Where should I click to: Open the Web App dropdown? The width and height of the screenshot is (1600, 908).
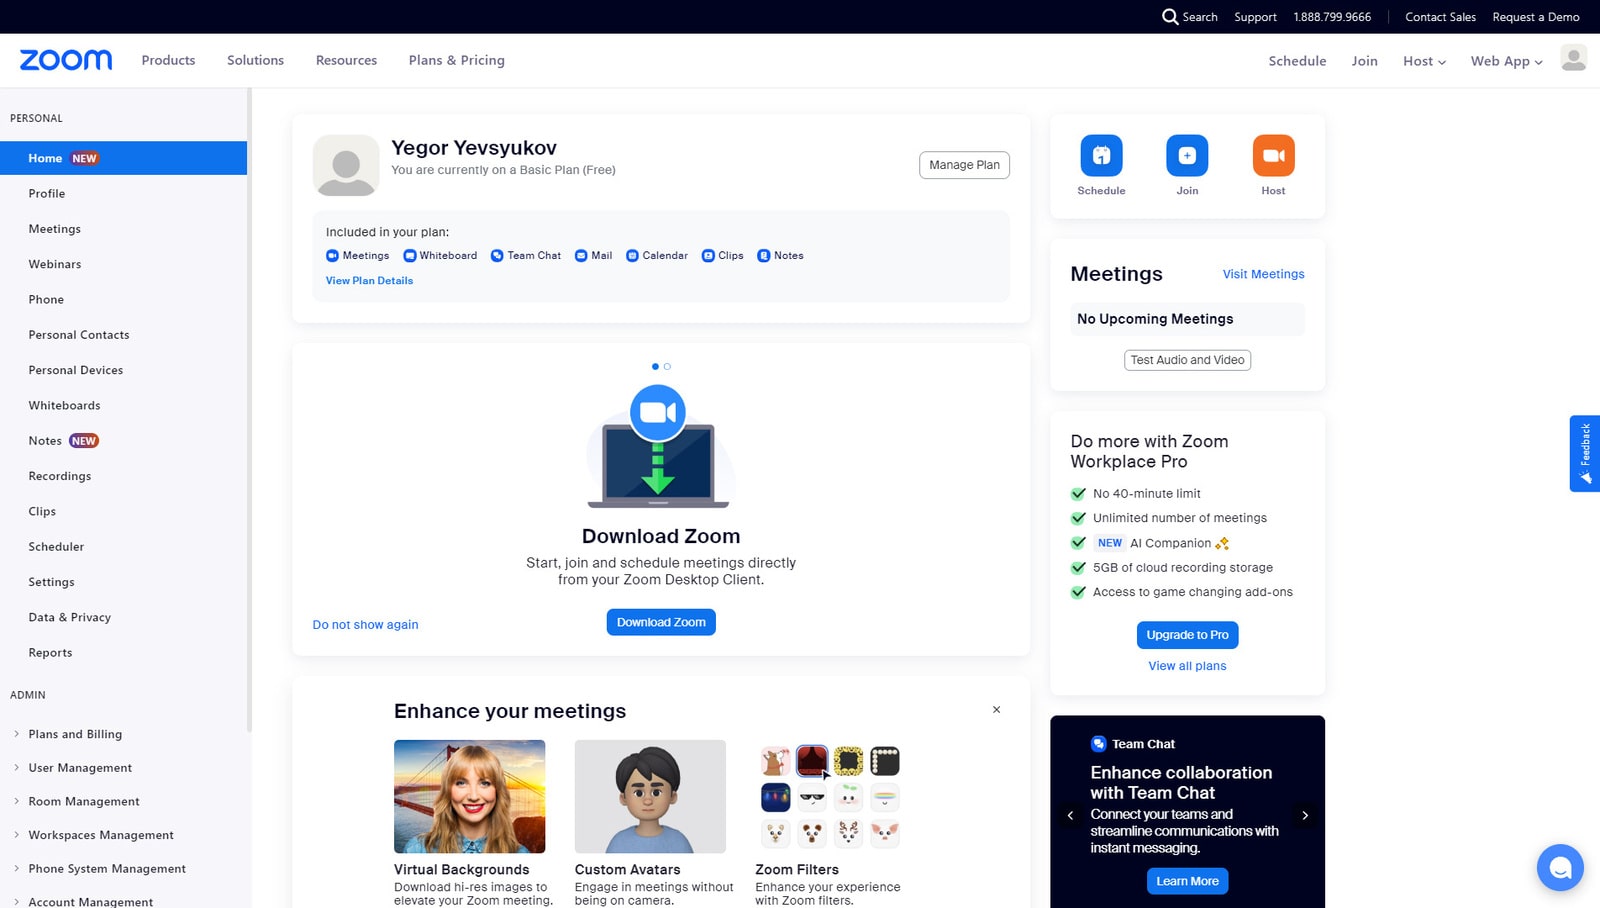[x=1506, y=61]
